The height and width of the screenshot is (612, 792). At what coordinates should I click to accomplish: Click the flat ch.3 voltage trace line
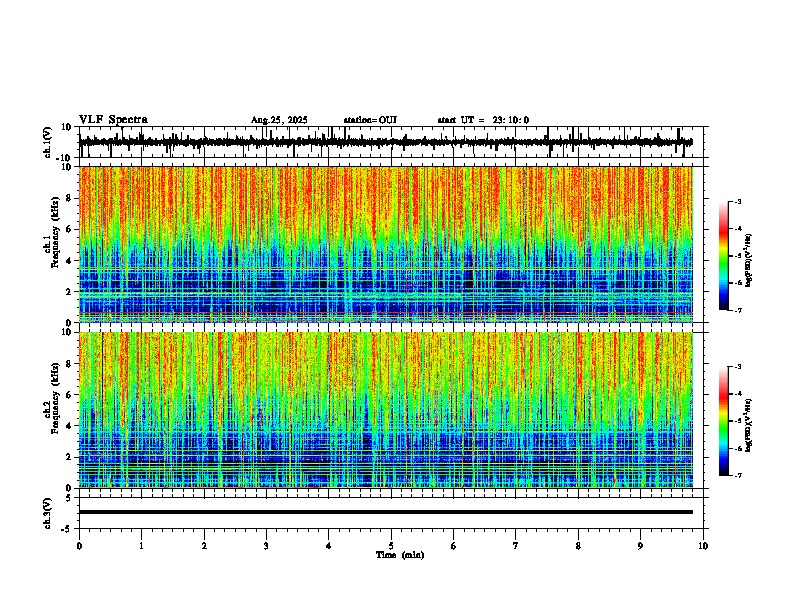tap(386, 512)
